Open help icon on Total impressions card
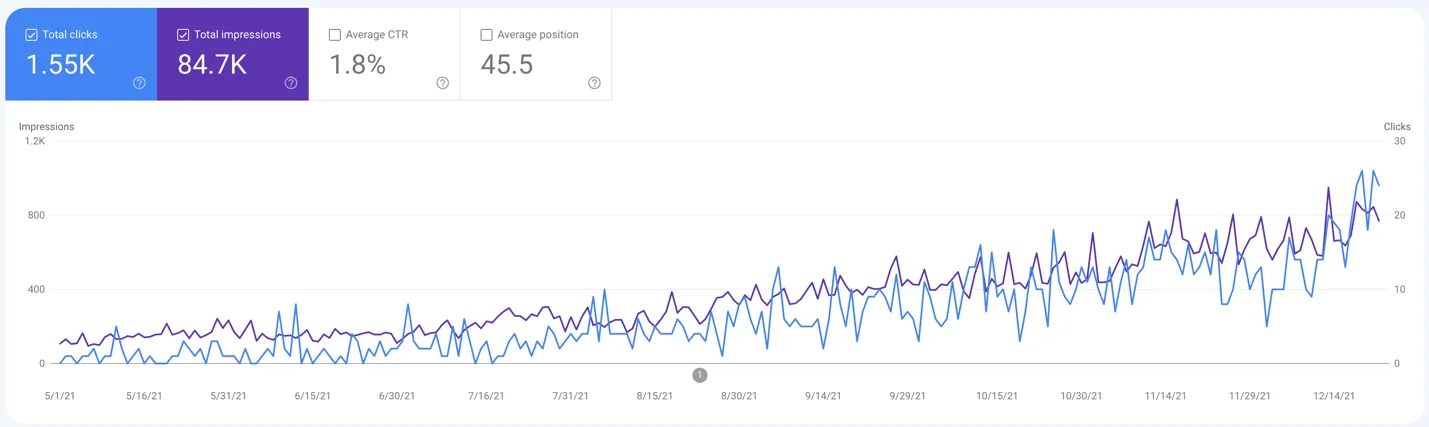 291,83
